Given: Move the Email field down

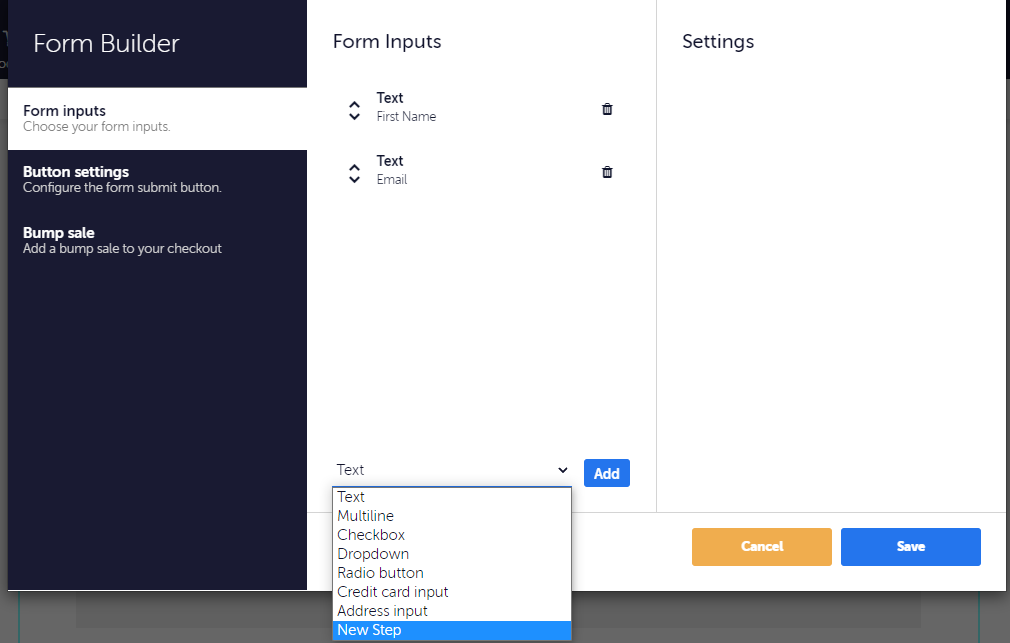Looking at the screenshot, I should [354, 180].
